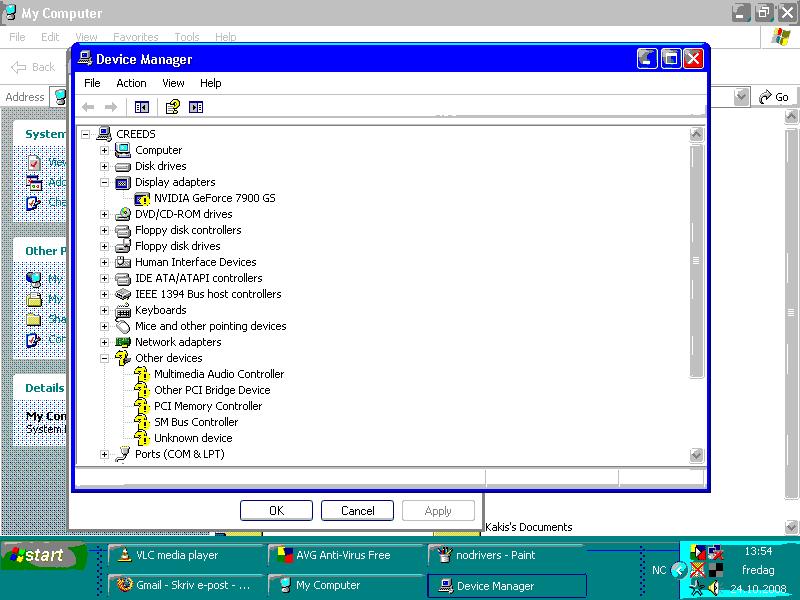Open the My Computer address bar dropdown
This screenshot has width=800, height=600.
coord(741,97)
